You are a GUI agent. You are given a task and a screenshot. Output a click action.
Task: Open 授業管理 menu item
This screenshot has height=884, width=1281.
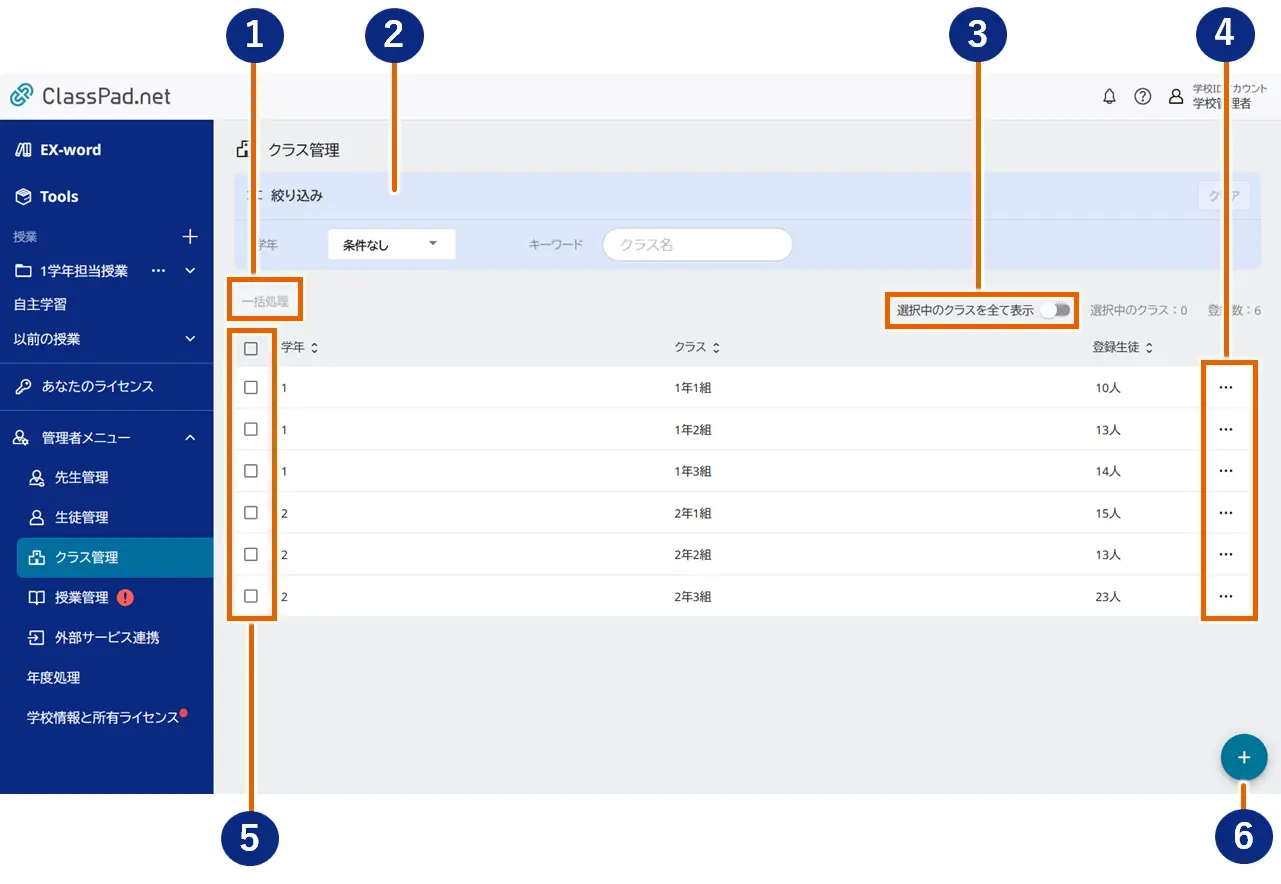81,598
